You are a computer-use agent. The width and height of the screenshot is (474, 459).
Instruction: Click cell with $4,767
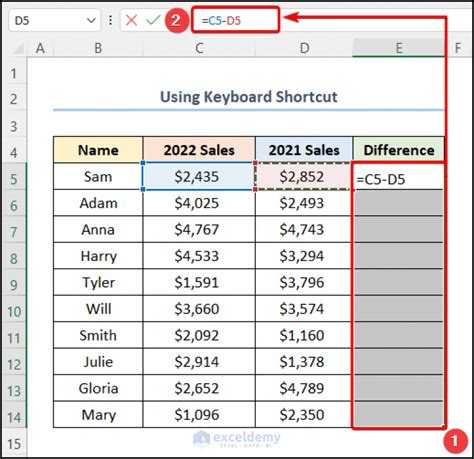tap(199, 229)
